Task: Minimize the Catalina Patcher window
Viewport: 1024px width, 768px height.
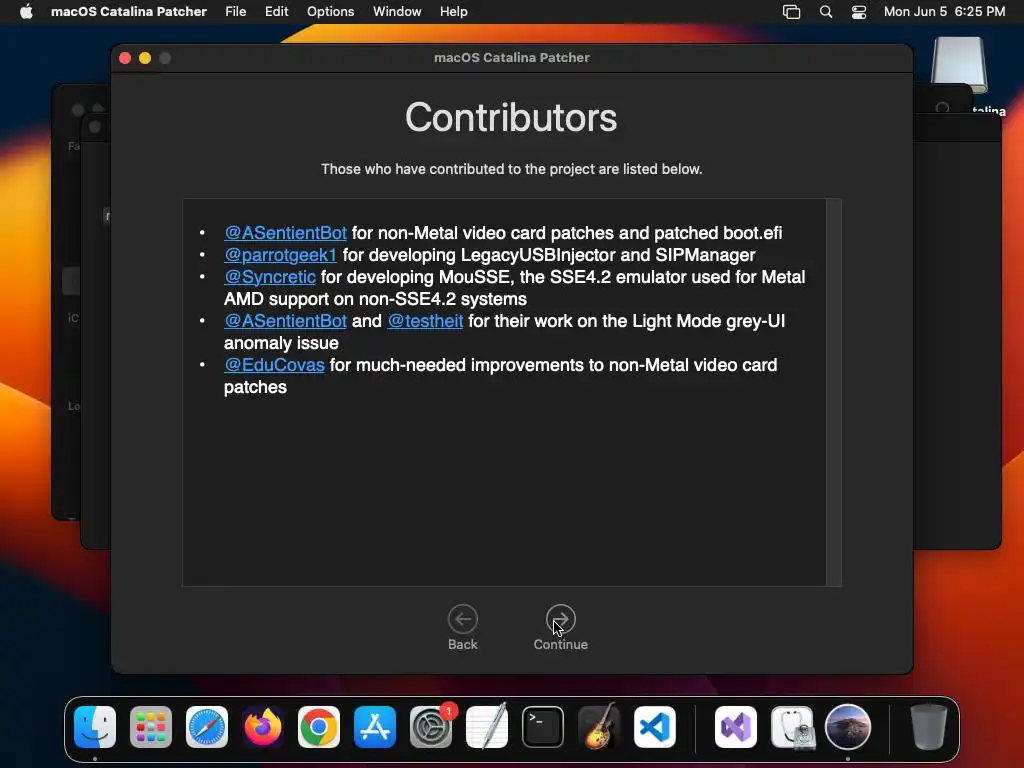Action: [145, 58]
